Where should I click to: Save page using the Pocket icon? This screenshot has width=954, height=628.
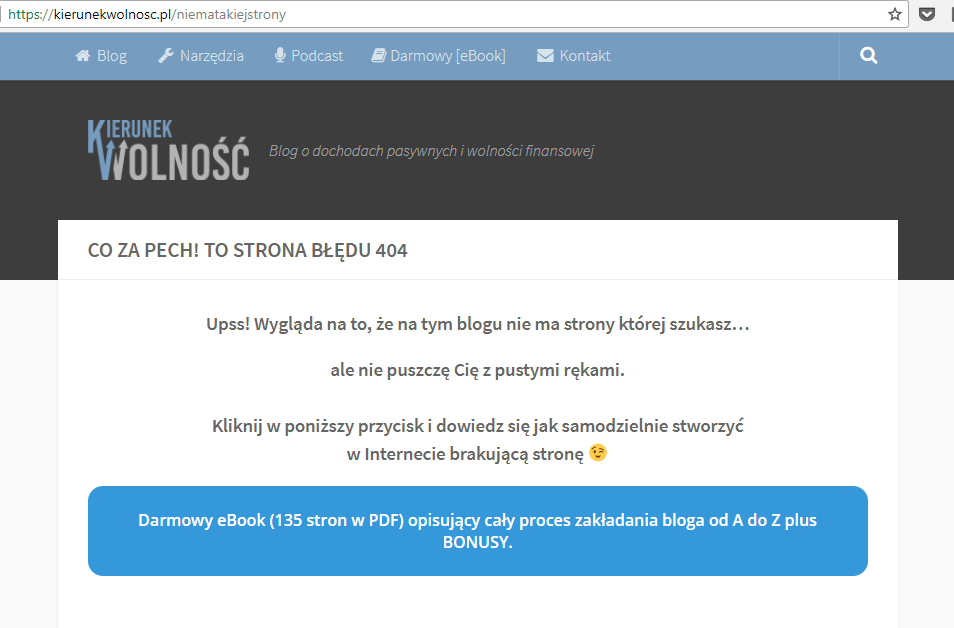pyautogui.click(x=926, y=14)
